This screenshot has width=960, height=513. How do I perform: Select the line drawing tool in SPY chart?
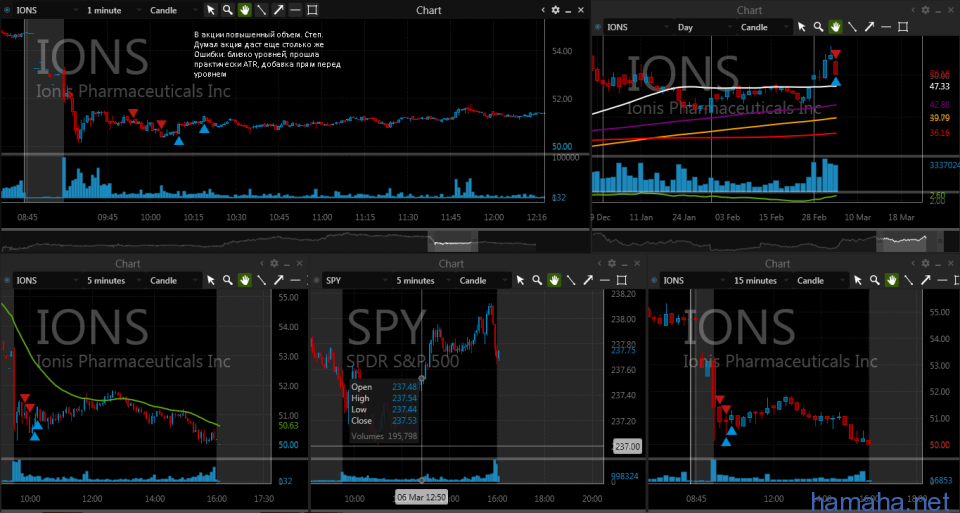point(571,280)
